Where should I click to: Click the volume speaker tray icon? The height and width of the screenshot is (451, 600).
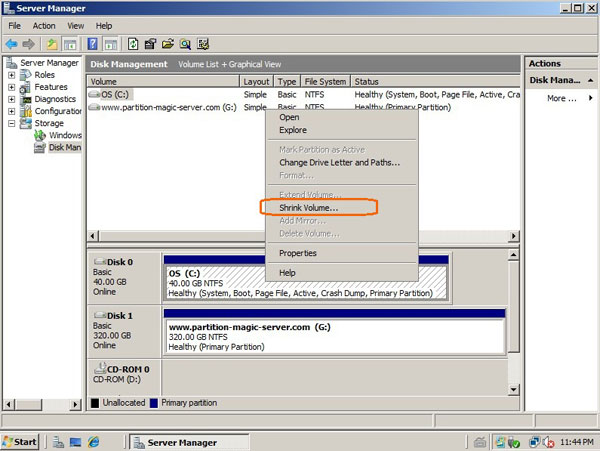(549, 443)
